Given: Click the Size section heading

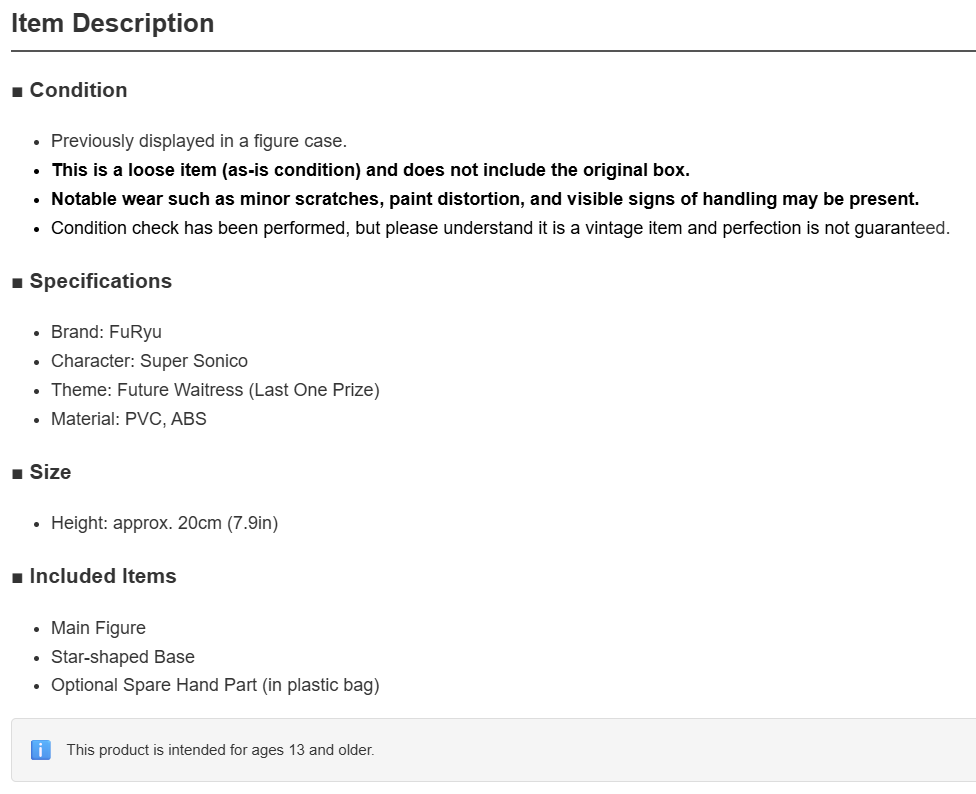Looking at the screenshot, I should [50, 472].
